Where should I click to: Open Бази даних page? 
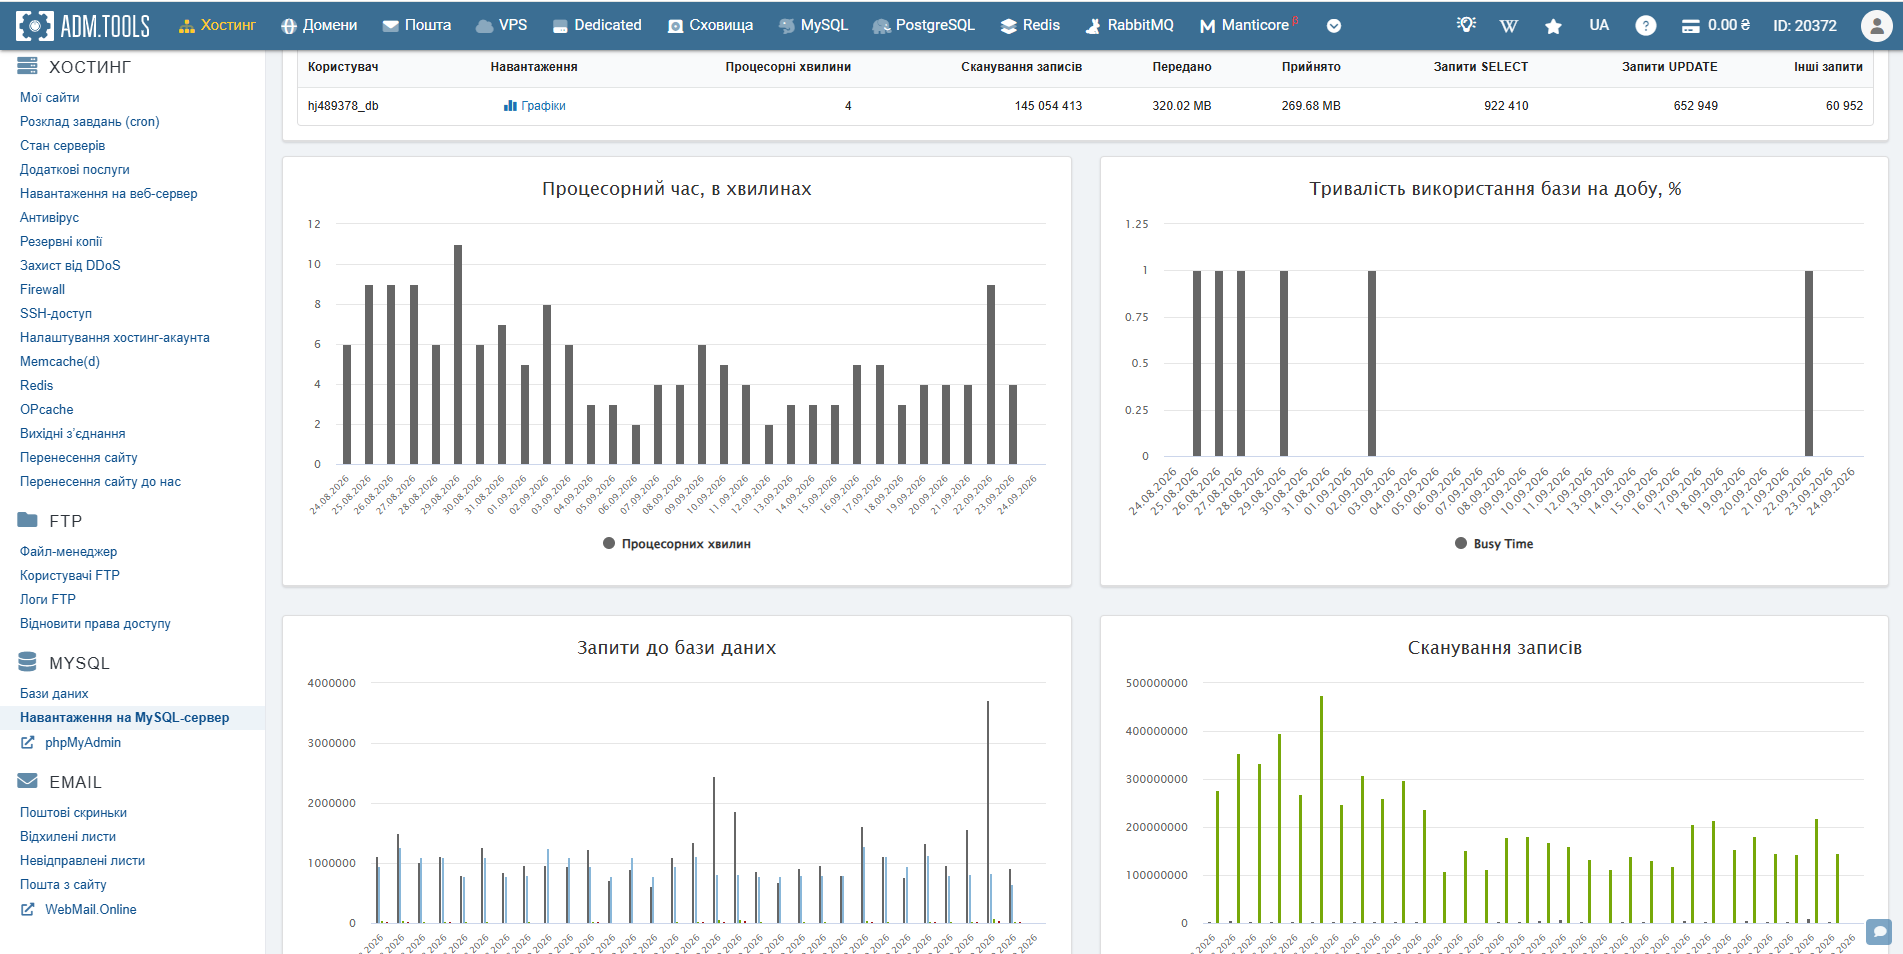(x=54, y=693)
